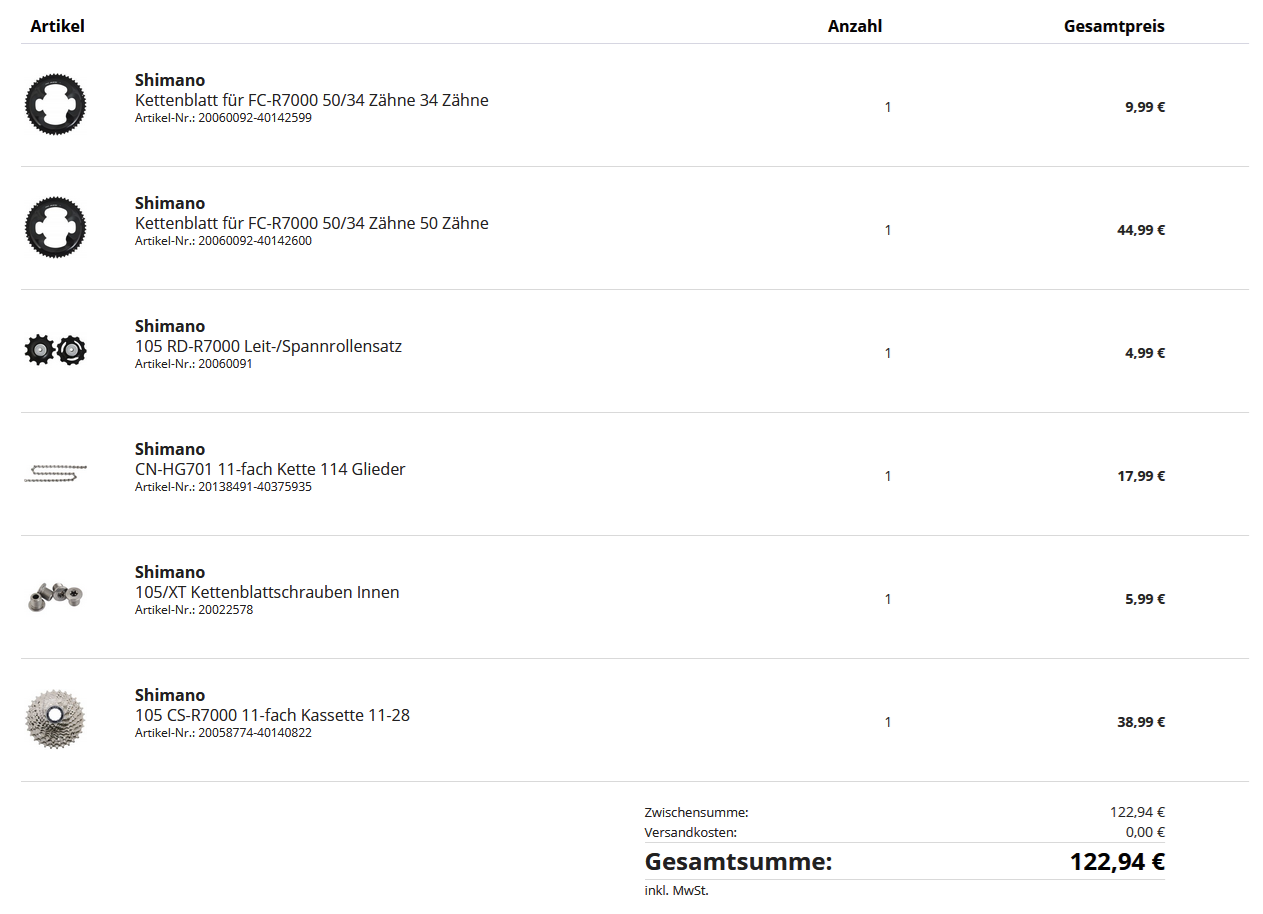The height and width of the screenshot is (914, 1263).
Task: Open the 105 CS-R7000 11-fach Kassette title
Action: pyautogui.click(x=272, y=715)
